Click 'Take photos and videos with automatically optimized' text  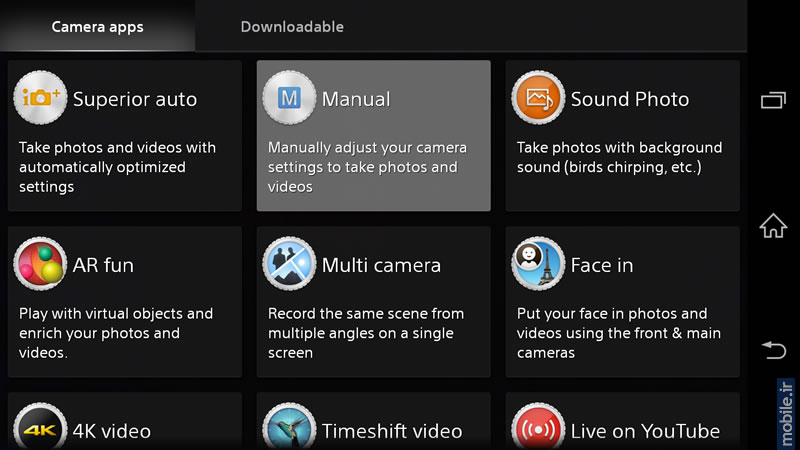(117, 167)
